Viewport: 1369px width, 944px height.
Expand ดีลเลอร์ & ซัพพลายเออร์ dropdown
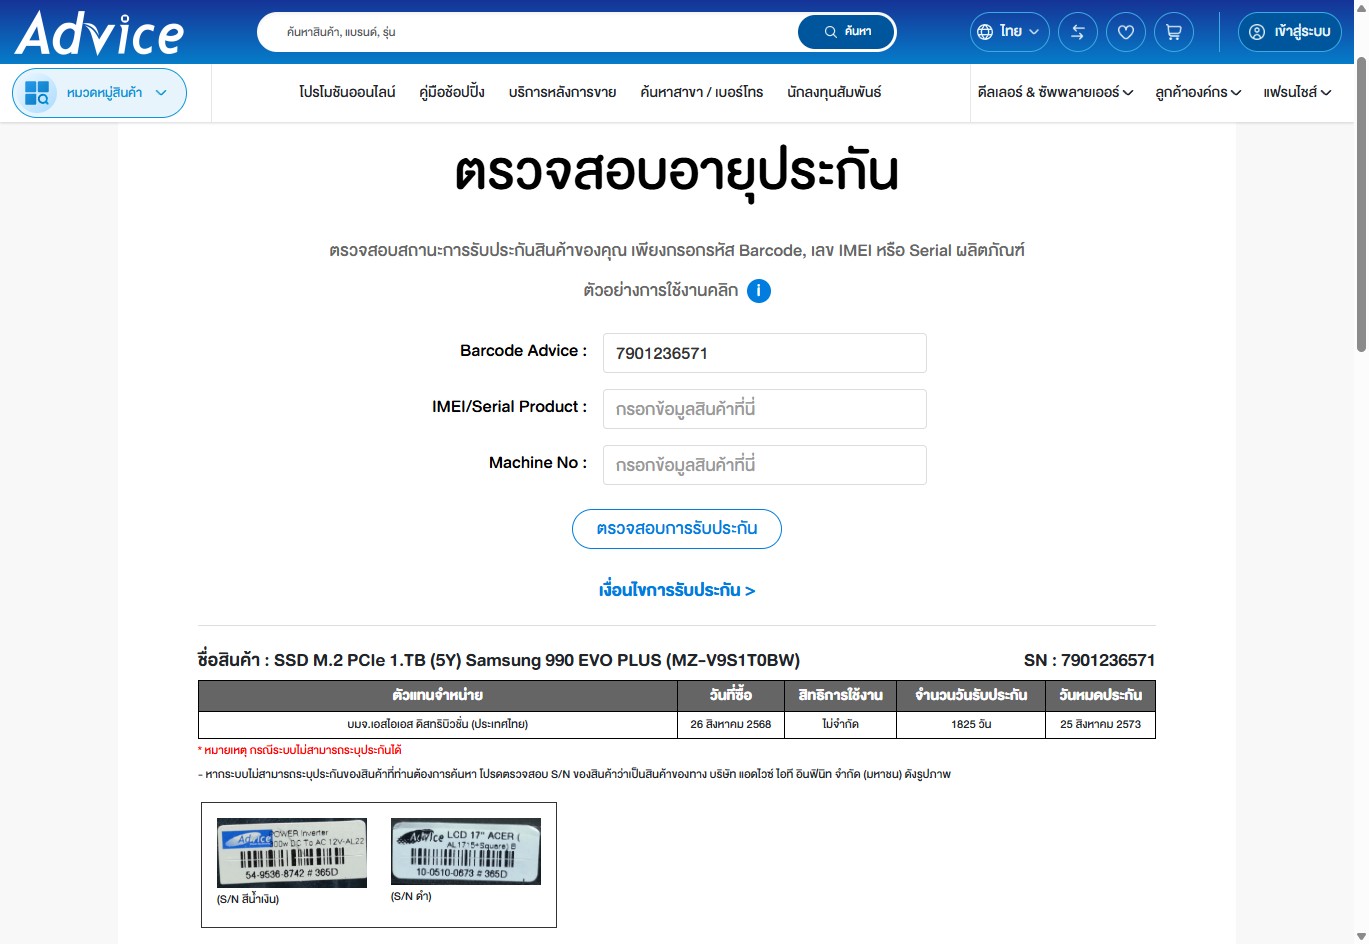pyautogui.click(x=1055, y=92)
